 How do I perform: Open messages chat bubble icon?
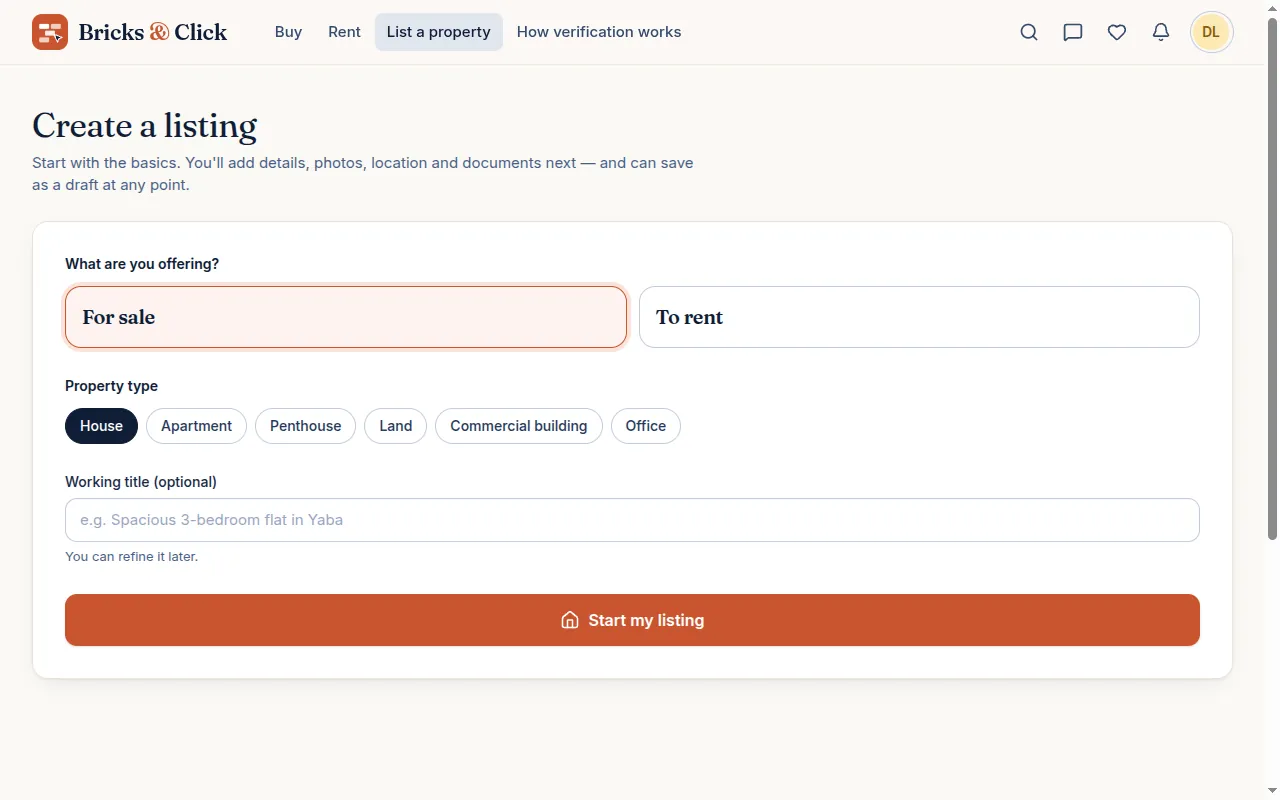click(x=1073, y=32)
